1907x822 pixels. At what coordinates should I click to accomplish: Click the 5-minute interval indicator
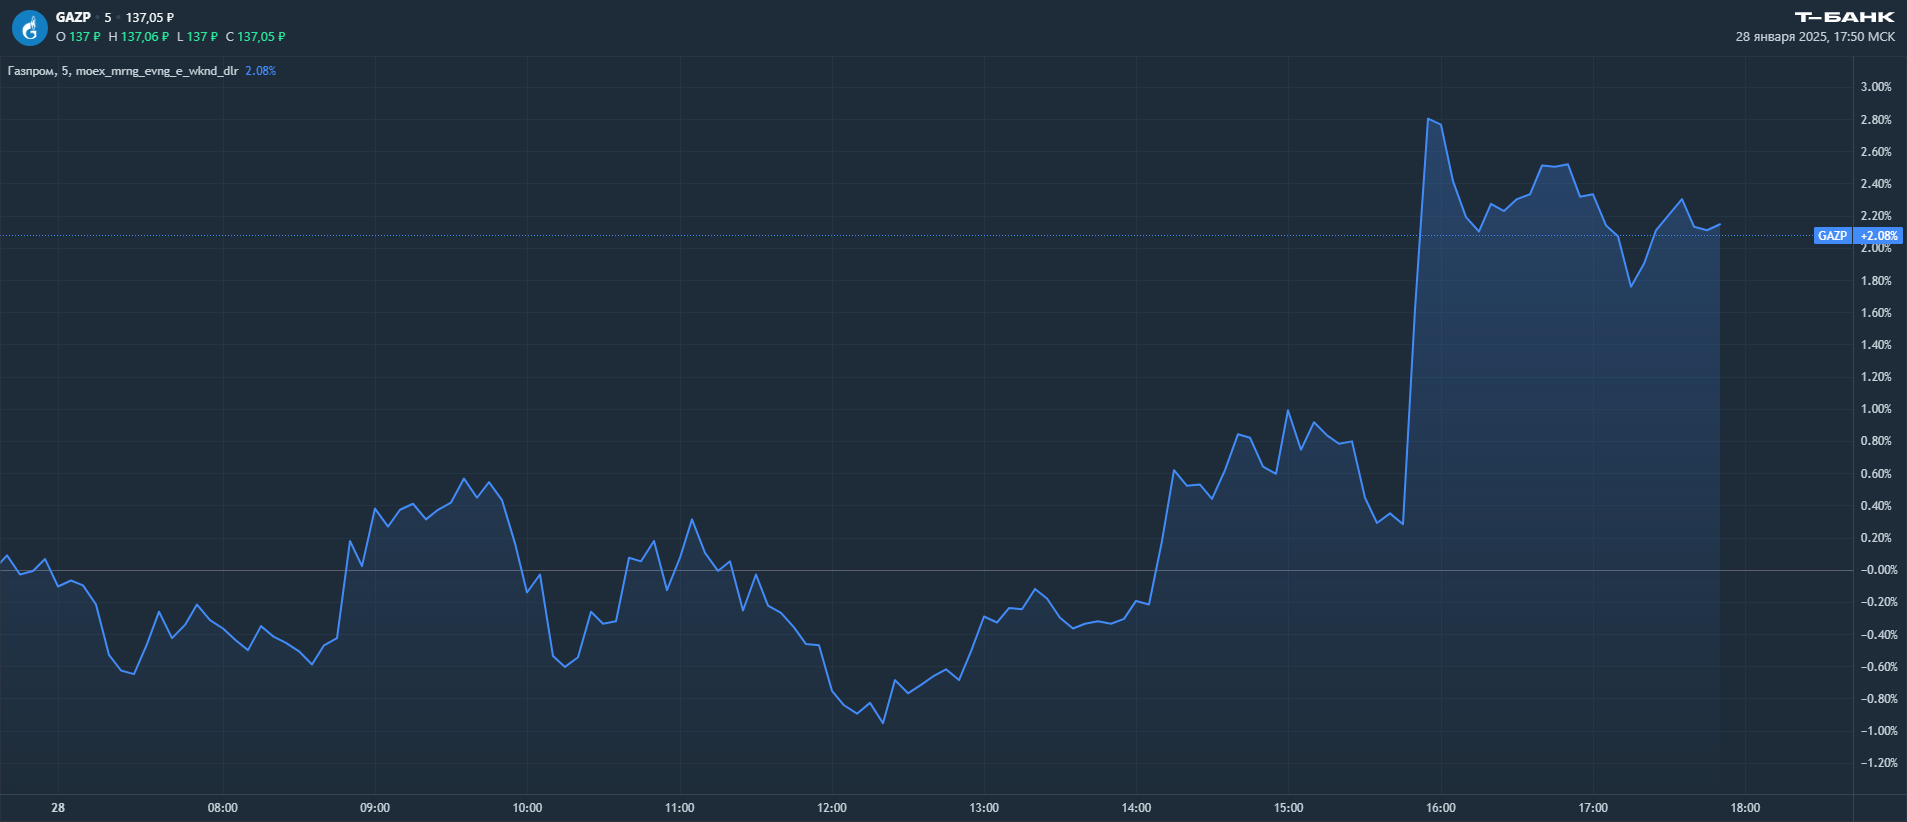(108, 17)
